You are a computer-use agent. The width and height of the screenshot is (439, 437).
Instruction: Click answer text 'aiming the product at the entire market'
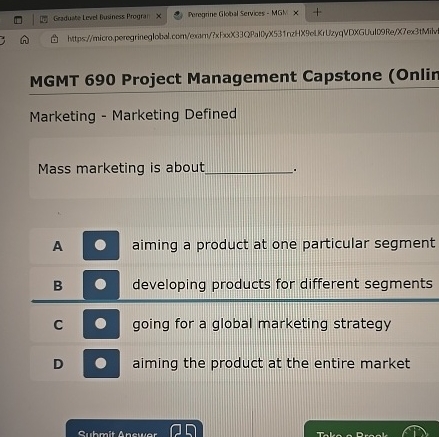pos(271,363)
